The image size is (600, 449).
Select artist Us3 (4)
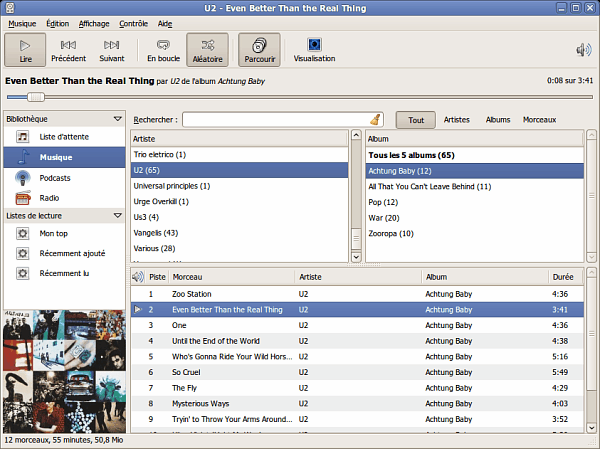click(240, 217)
